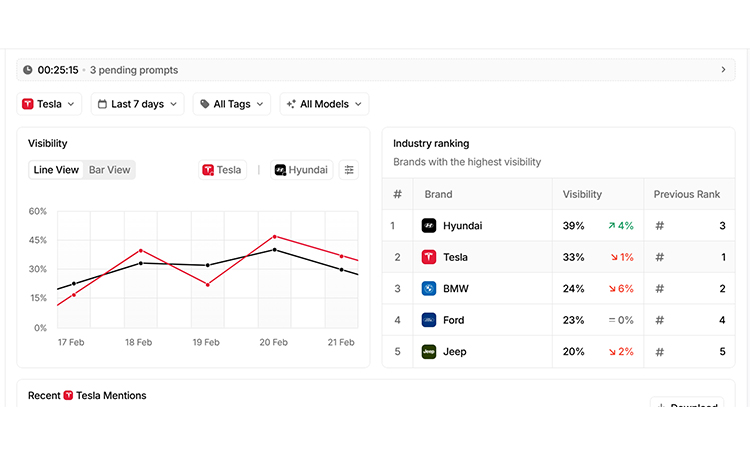Click Hyundai's 39% visibility value
750x450 pixels.
574,226
